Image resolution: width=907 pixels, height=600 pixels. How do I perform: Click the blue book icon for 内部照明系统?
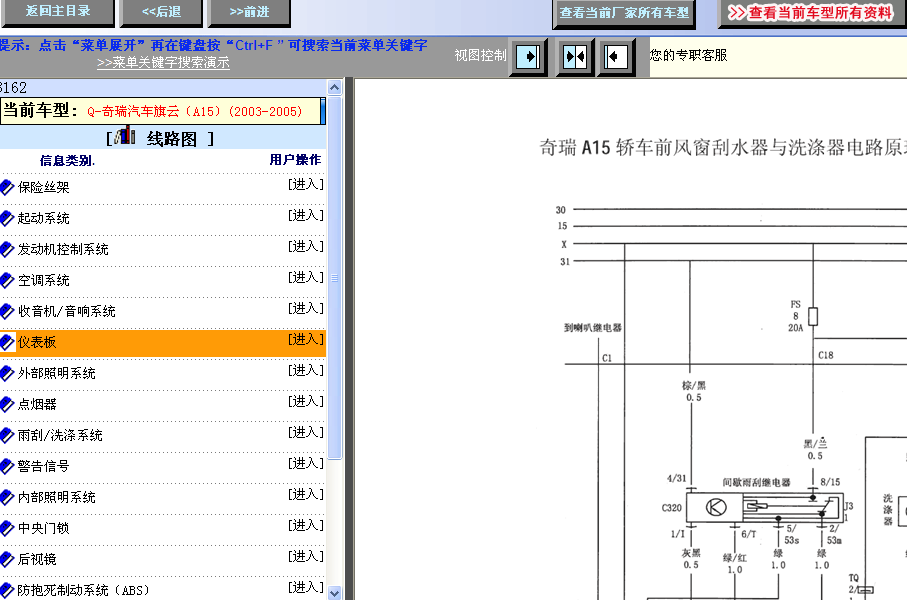(x=7, y=498)
